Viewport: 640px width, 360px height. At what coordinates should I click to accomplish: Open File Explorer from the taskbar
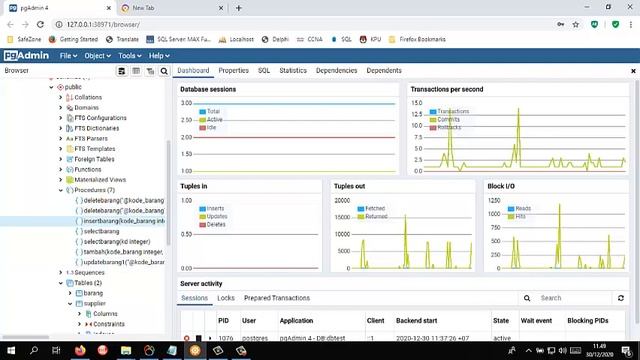coord(126,350)
